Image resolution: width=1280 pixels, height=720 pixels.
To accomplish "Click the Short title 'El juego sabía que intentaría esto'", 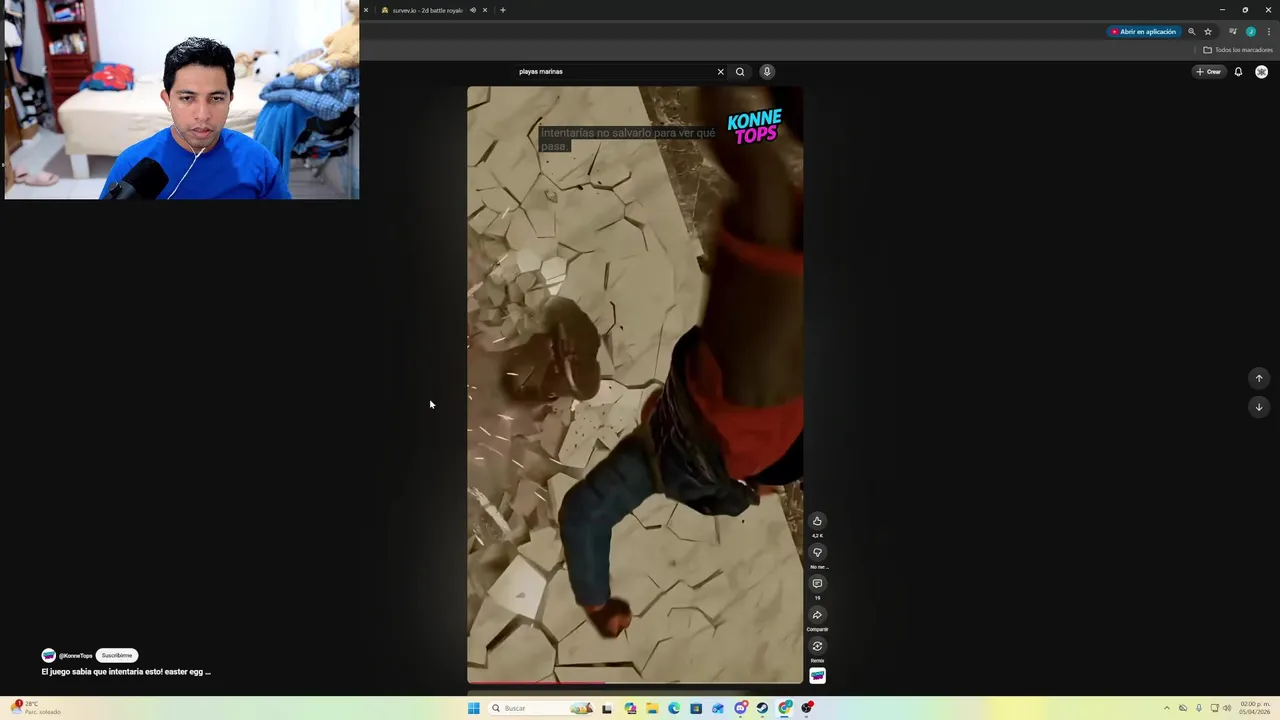I will pyautogui.click(x=126, y=672).
